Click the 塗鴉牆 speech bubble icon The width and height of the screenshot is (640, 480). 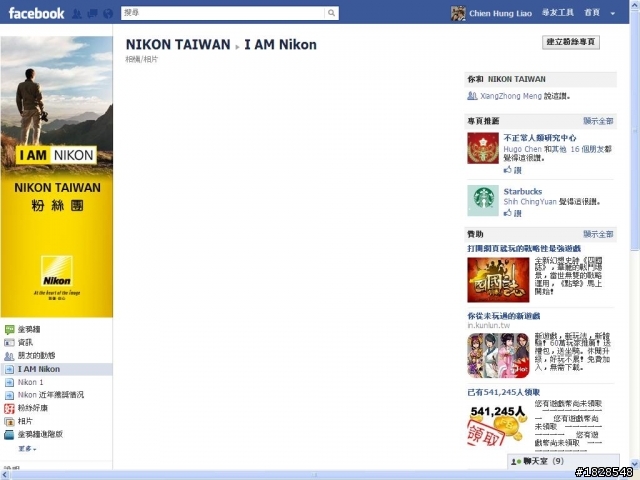(x=9, y=330)
